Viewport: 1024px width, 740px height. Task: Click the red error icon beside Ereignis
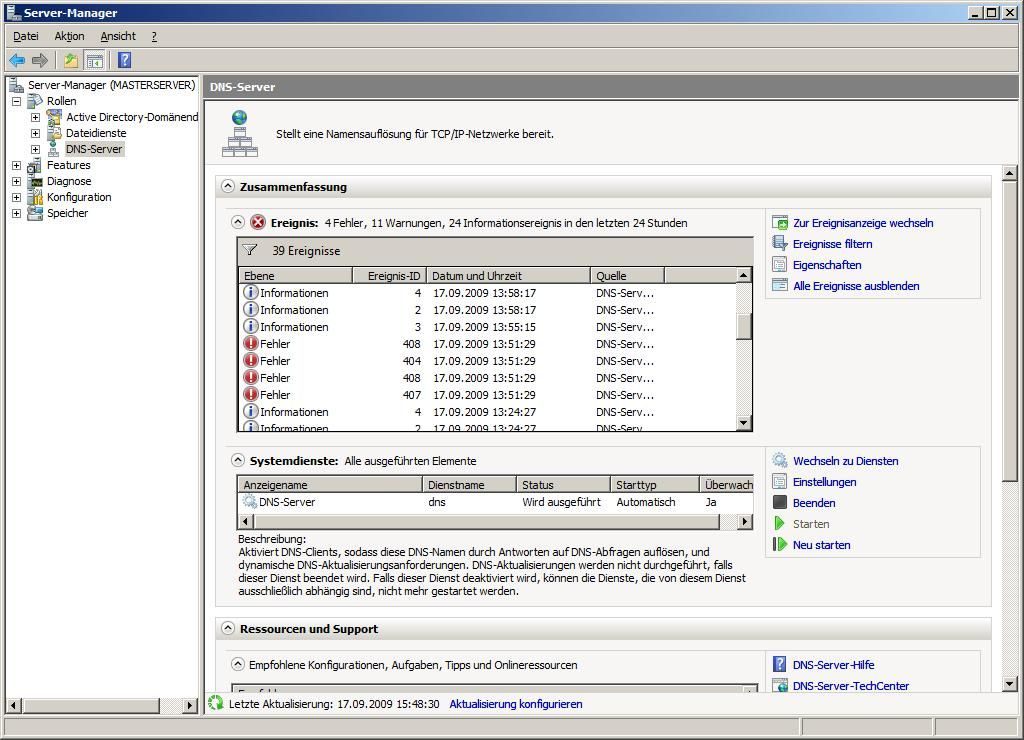click(x=258, y=222)
